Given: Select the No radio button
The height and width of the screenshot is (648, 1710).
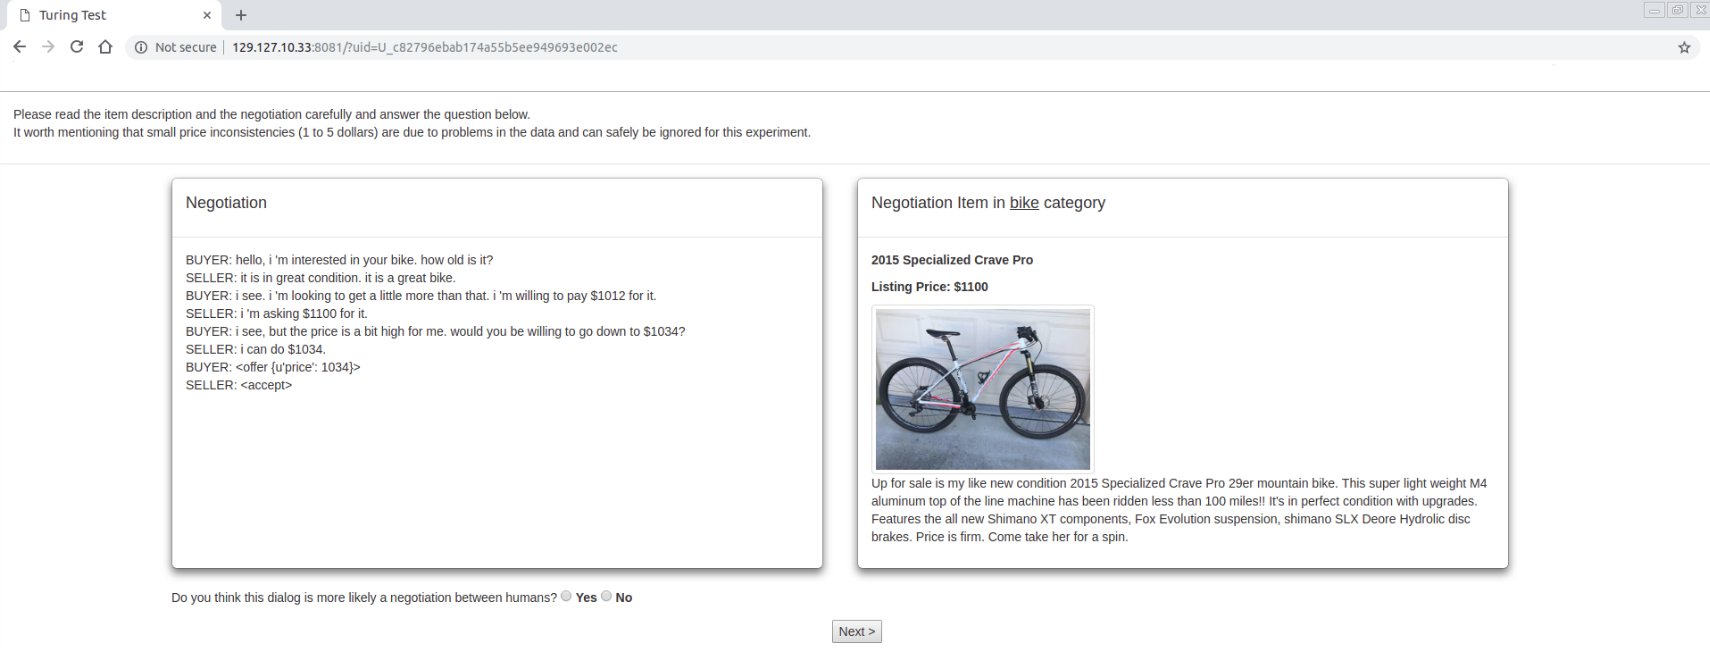Looking at the screenshot, I should (x=606, y=596).
